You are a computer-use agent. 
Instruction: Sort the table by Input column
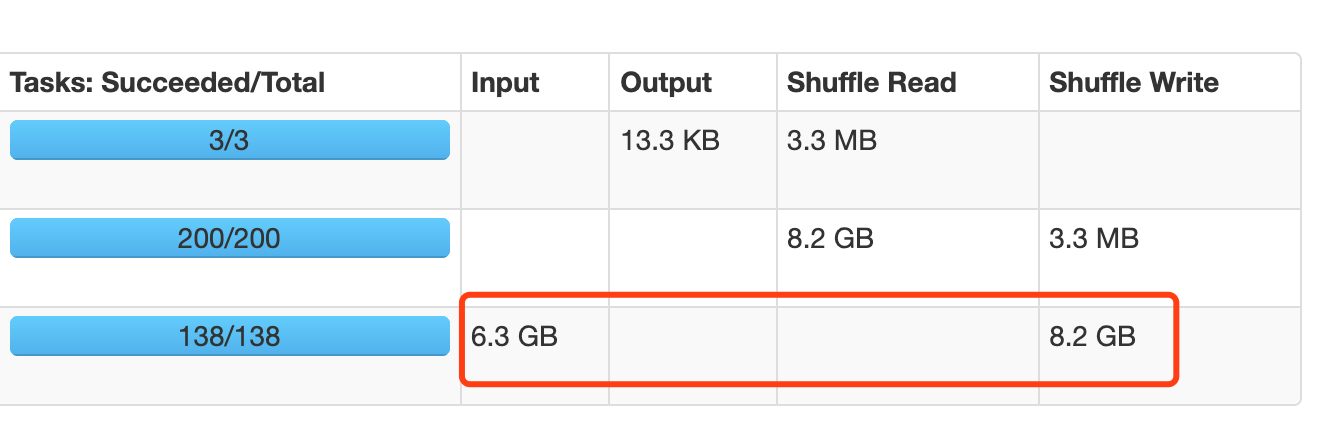click(x=505, y=83)
